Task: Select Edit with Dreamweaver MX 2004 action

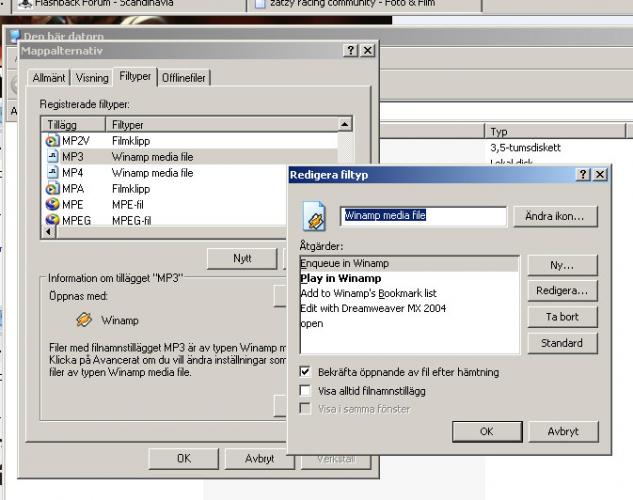Action: (x=372, y=308)
